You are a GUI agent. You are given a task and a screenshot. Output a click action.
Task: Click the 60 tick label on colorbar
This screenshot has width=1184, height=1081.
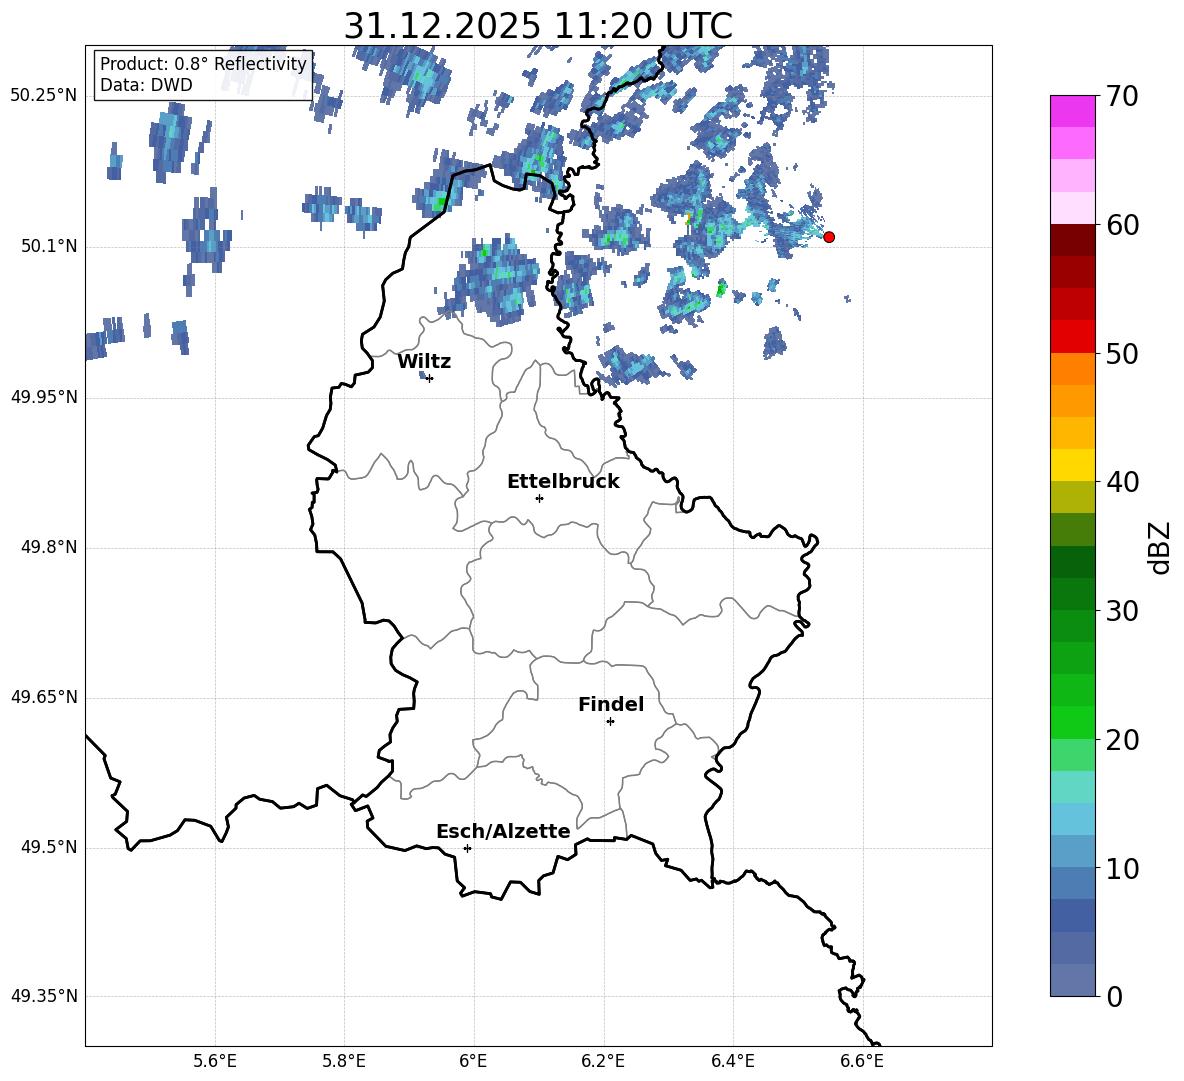[x=1122, y=225]
